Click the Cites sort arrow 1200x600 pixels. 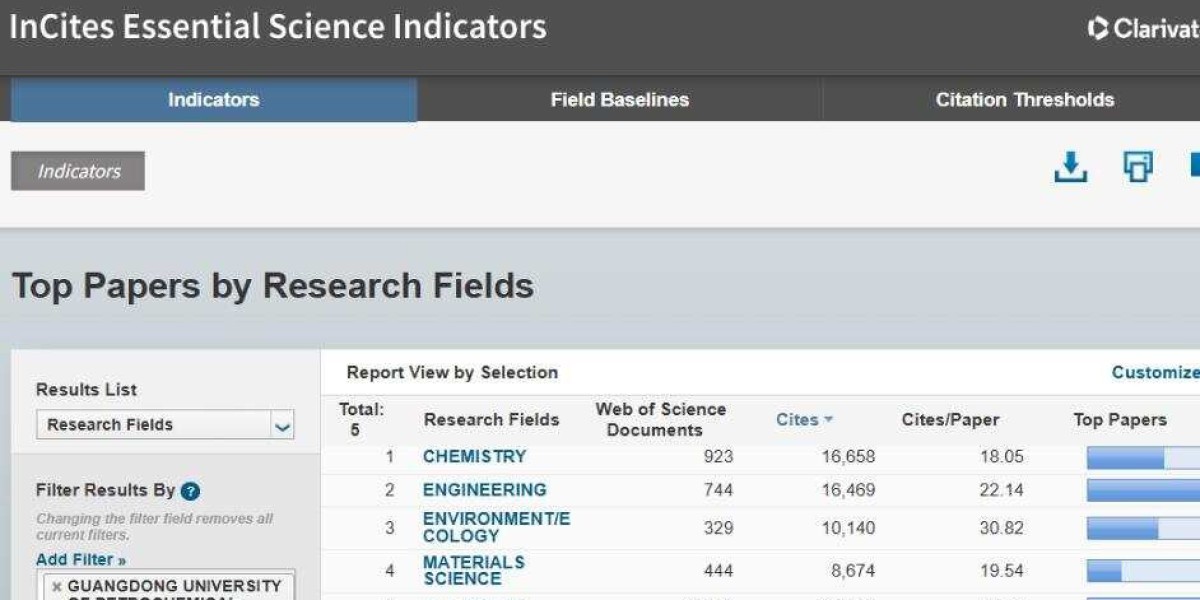pyautogui.click(x=828, y=420)
